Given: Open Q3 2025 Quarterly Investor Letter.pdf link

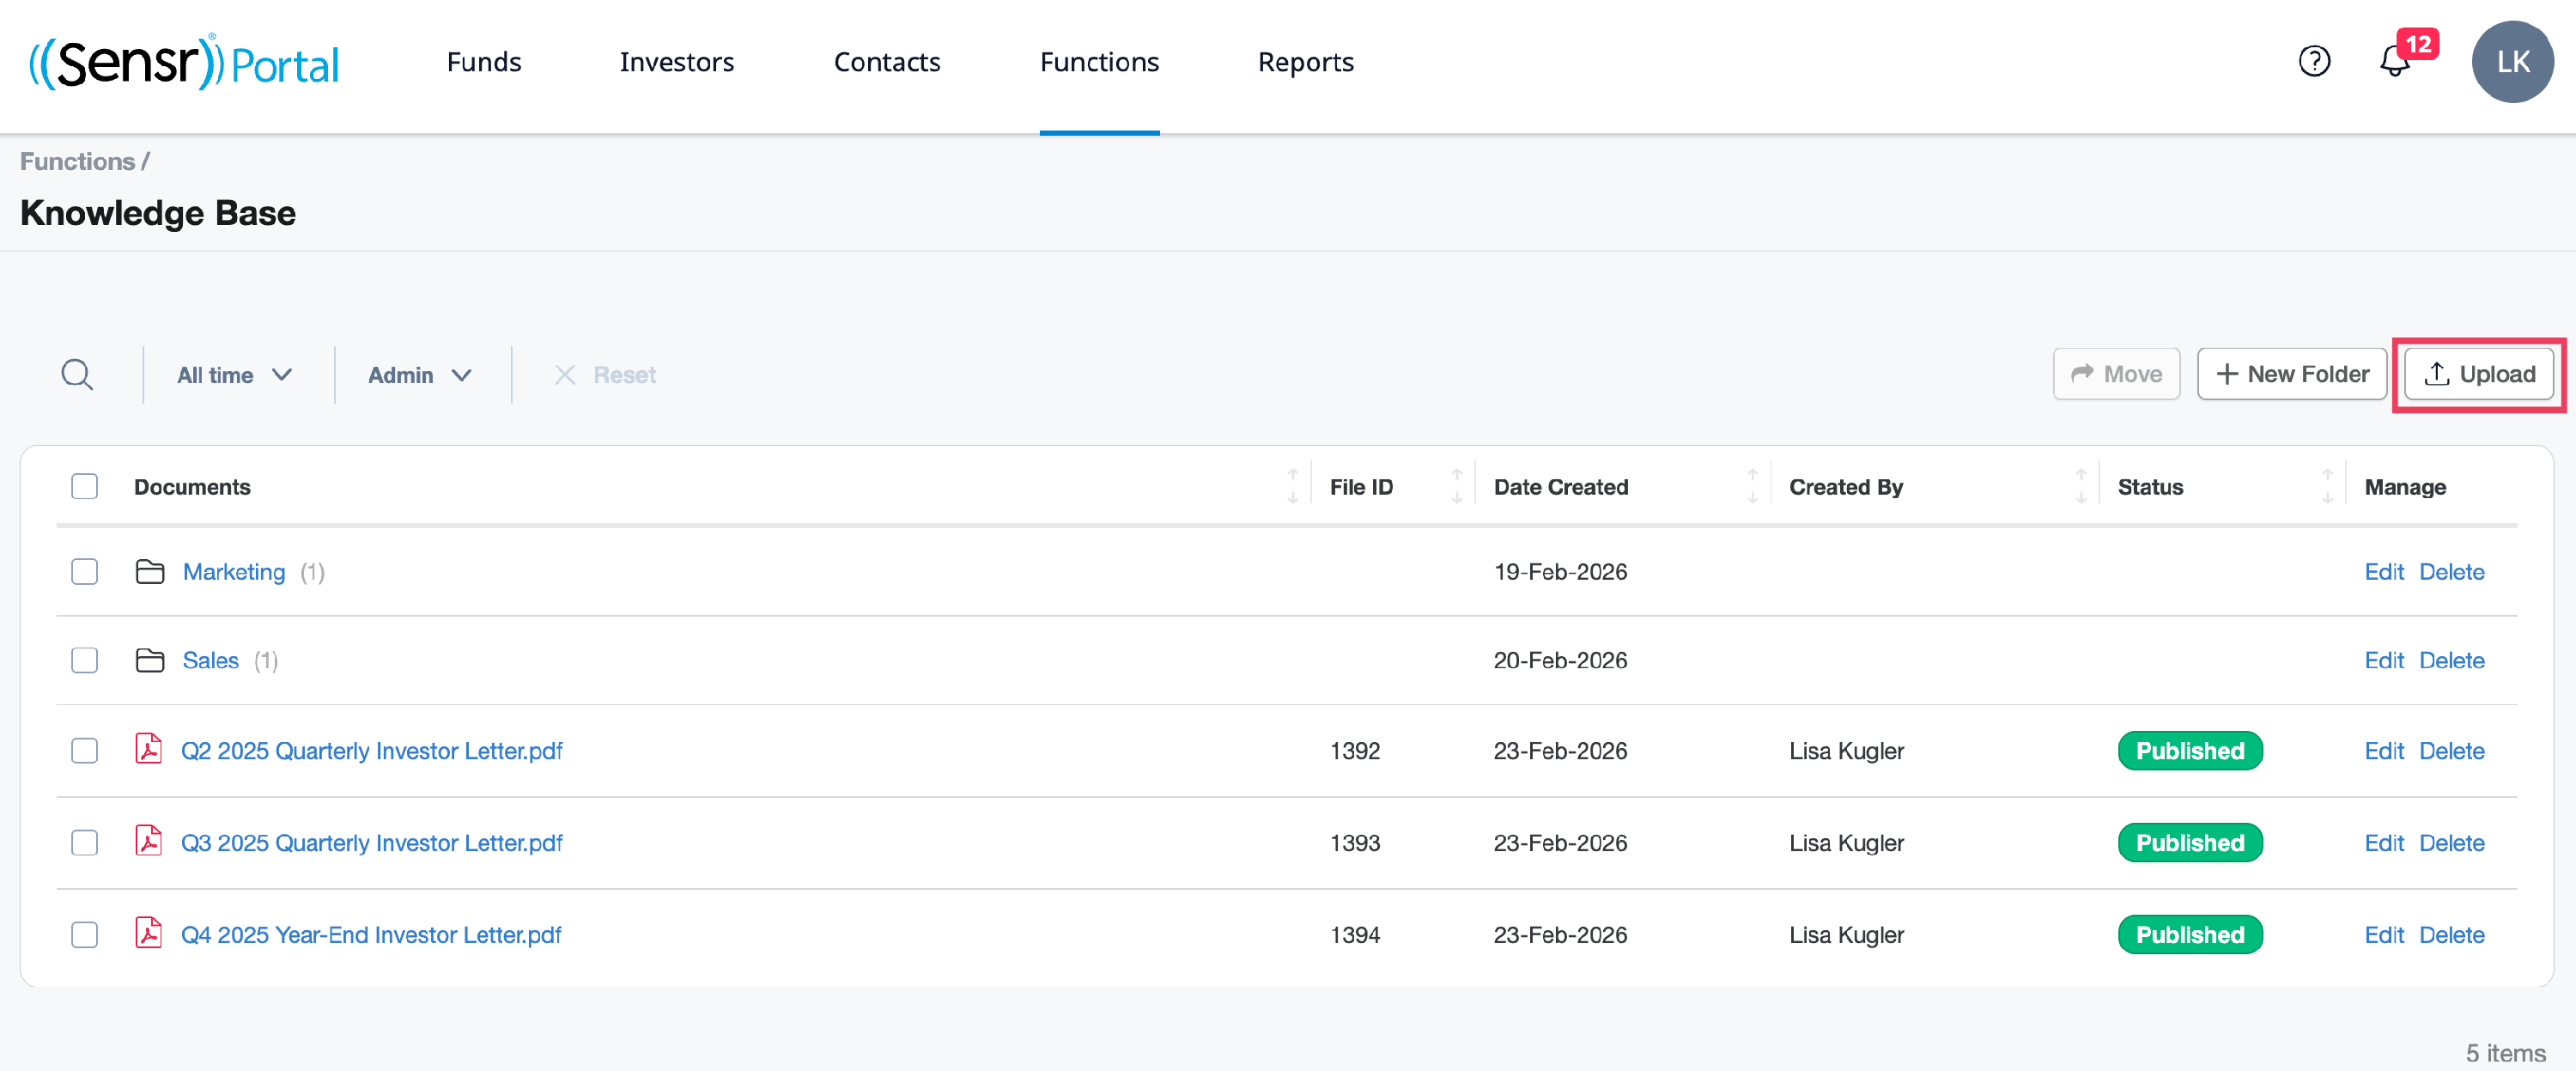Looking at the screenshot, I should 371,843.
